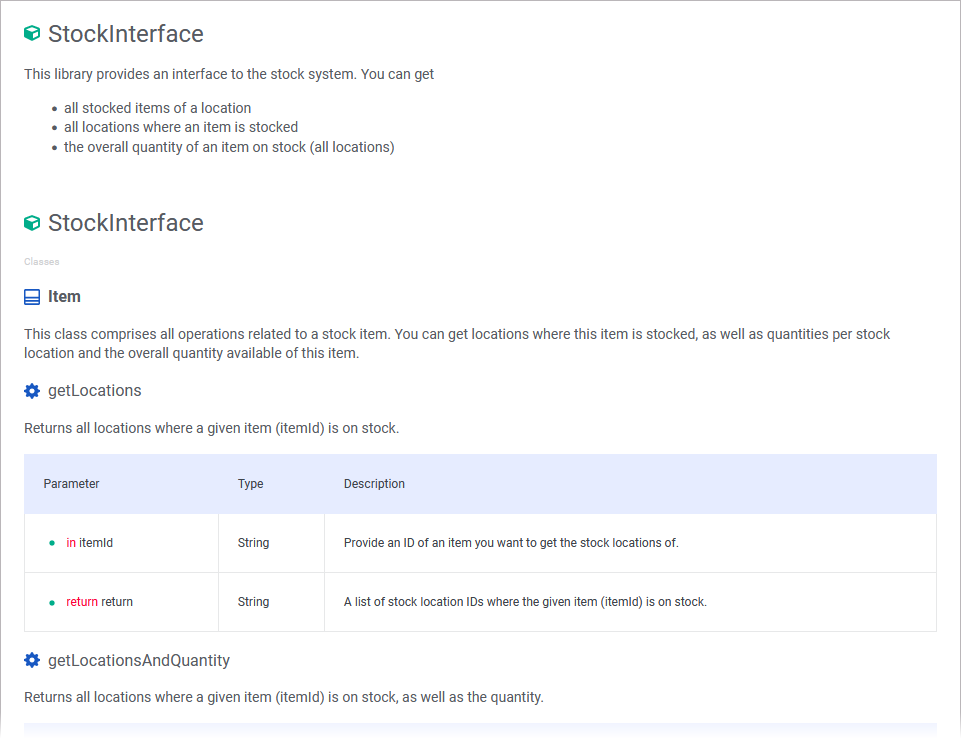This screenshot has height=739, width=961.
Task: Expand the getLocationsAndQuantity section
Action: click(x=139, y=660)
